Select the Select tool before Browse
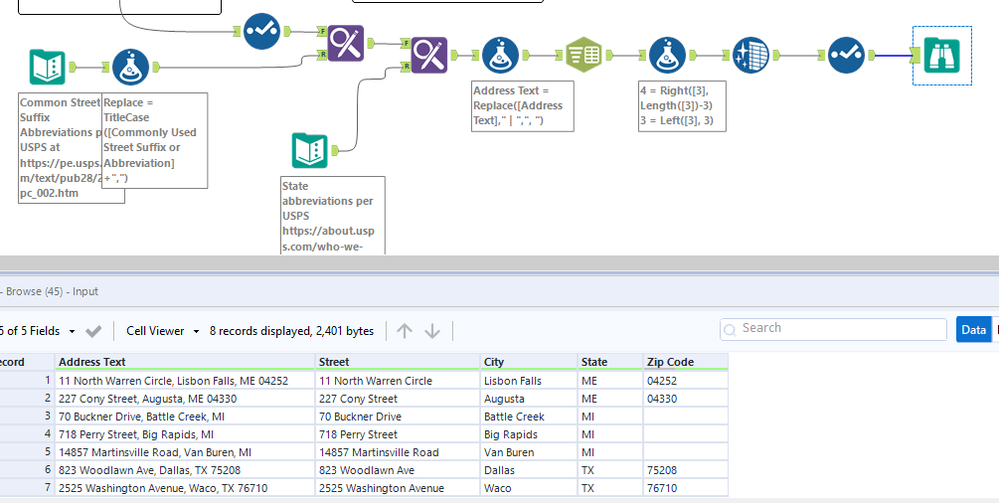This screenshot has height=503, width=999. coord(845,56)
